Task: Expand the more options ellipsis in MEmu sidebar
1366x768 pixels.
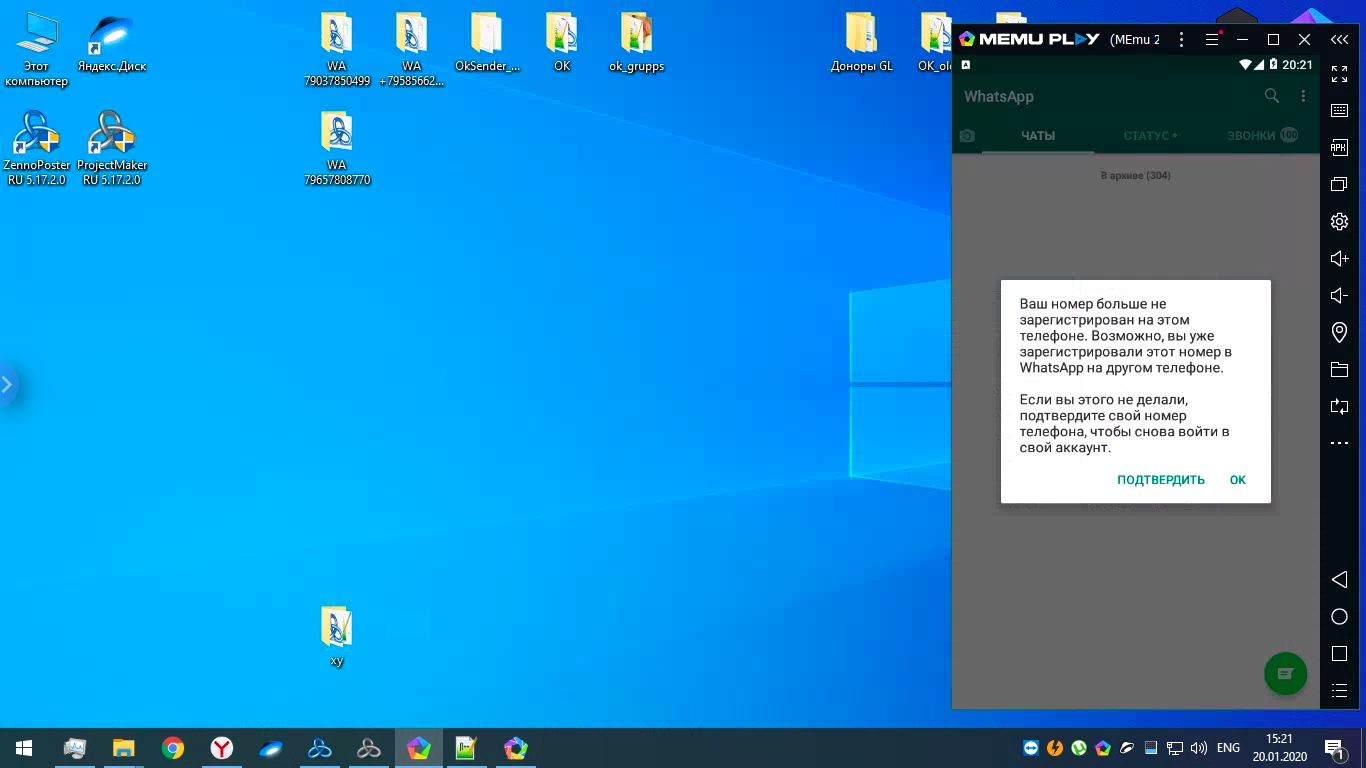Action: (x=1339, y=443)
